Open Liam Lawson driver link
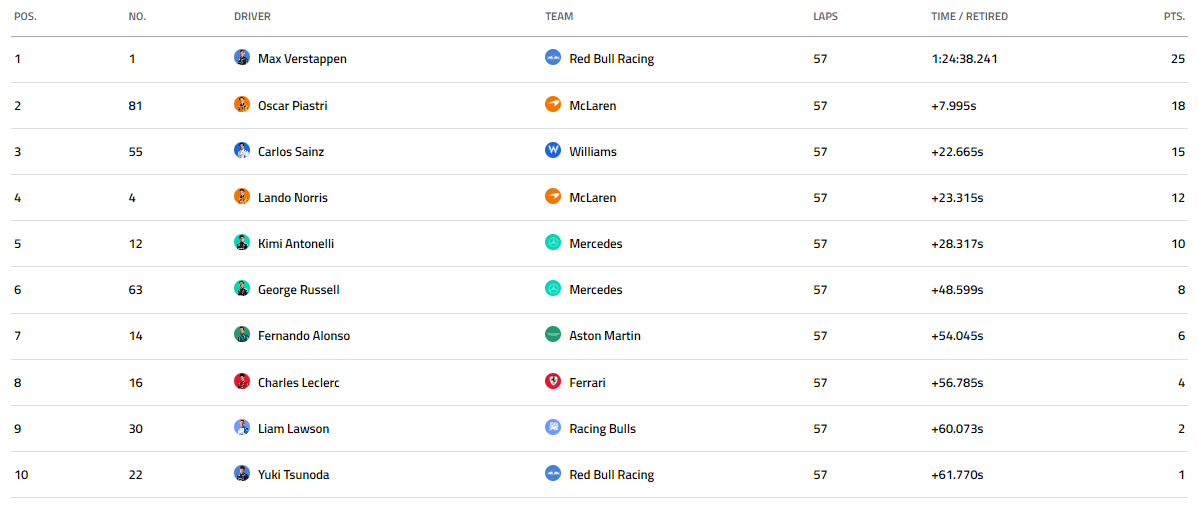1198x508 pixels. tap(293, 429)
